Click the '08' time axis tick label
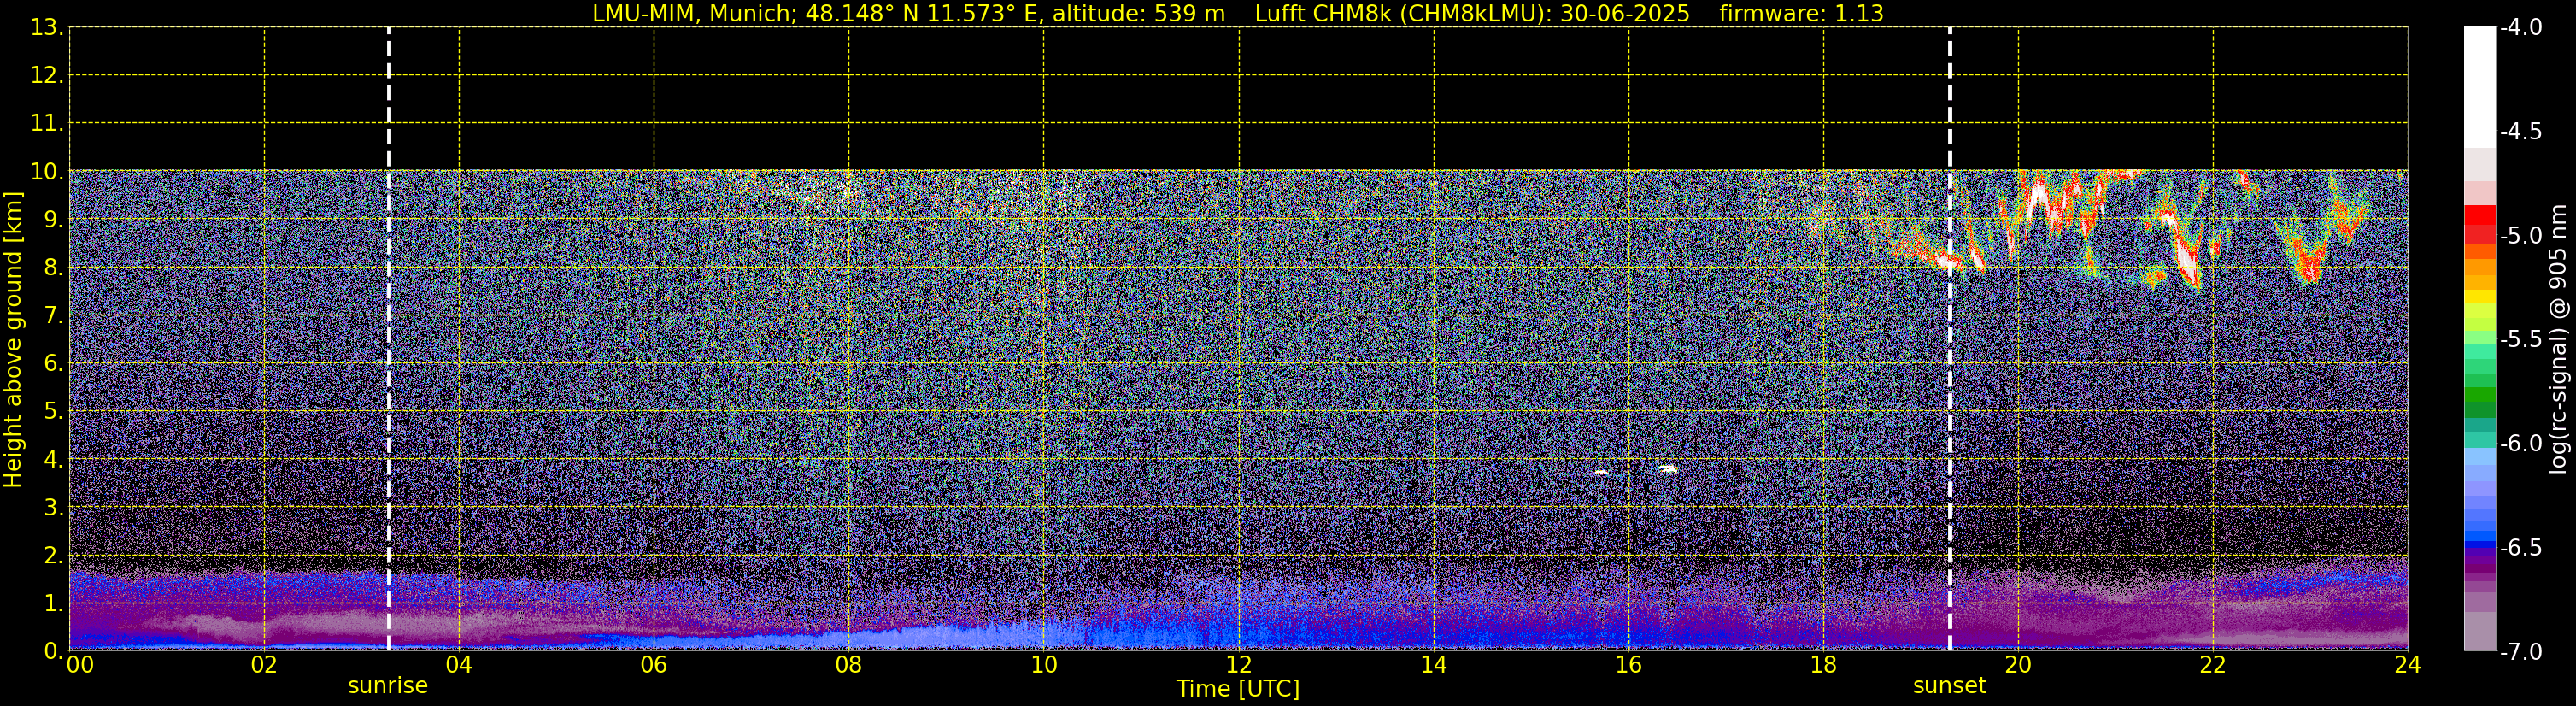This screenshot has width=2576, height=706. pyautogui.click(x=849, y=666)
